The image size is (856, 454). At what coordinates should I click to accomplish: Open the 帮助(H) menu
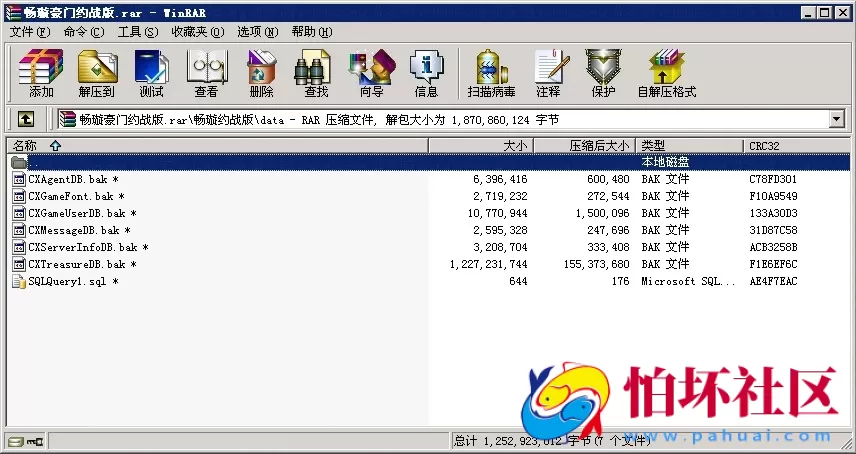312,32
